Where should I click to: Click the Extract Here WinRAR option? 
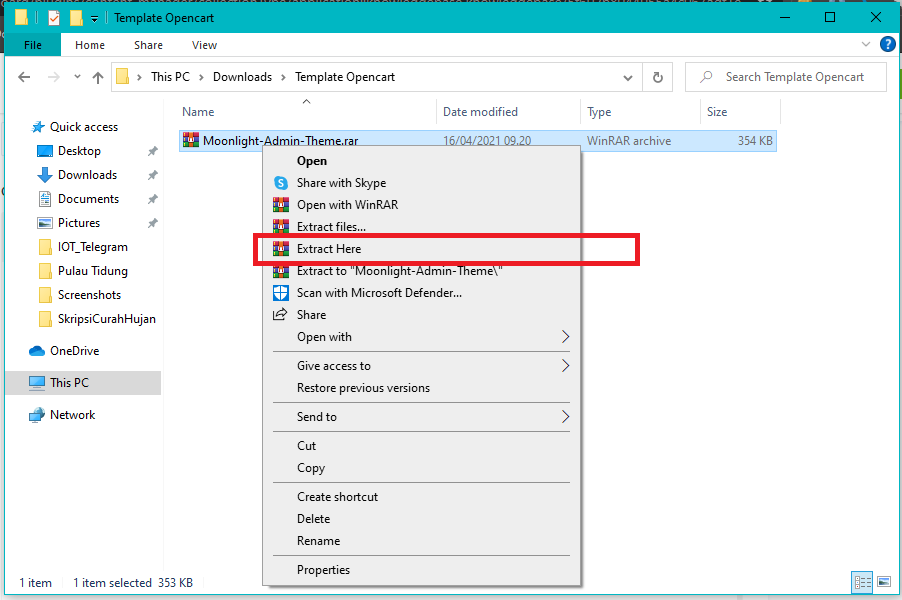[x=329, y=249]
